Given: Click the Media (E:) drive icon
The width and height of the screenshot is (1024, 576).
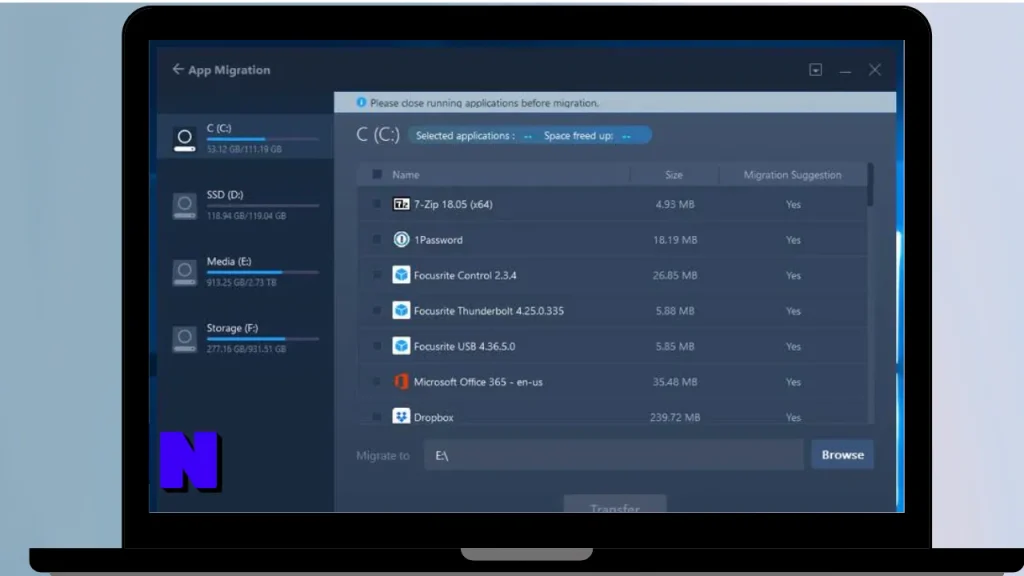Looking at the screenshot, I should [184, 272].
